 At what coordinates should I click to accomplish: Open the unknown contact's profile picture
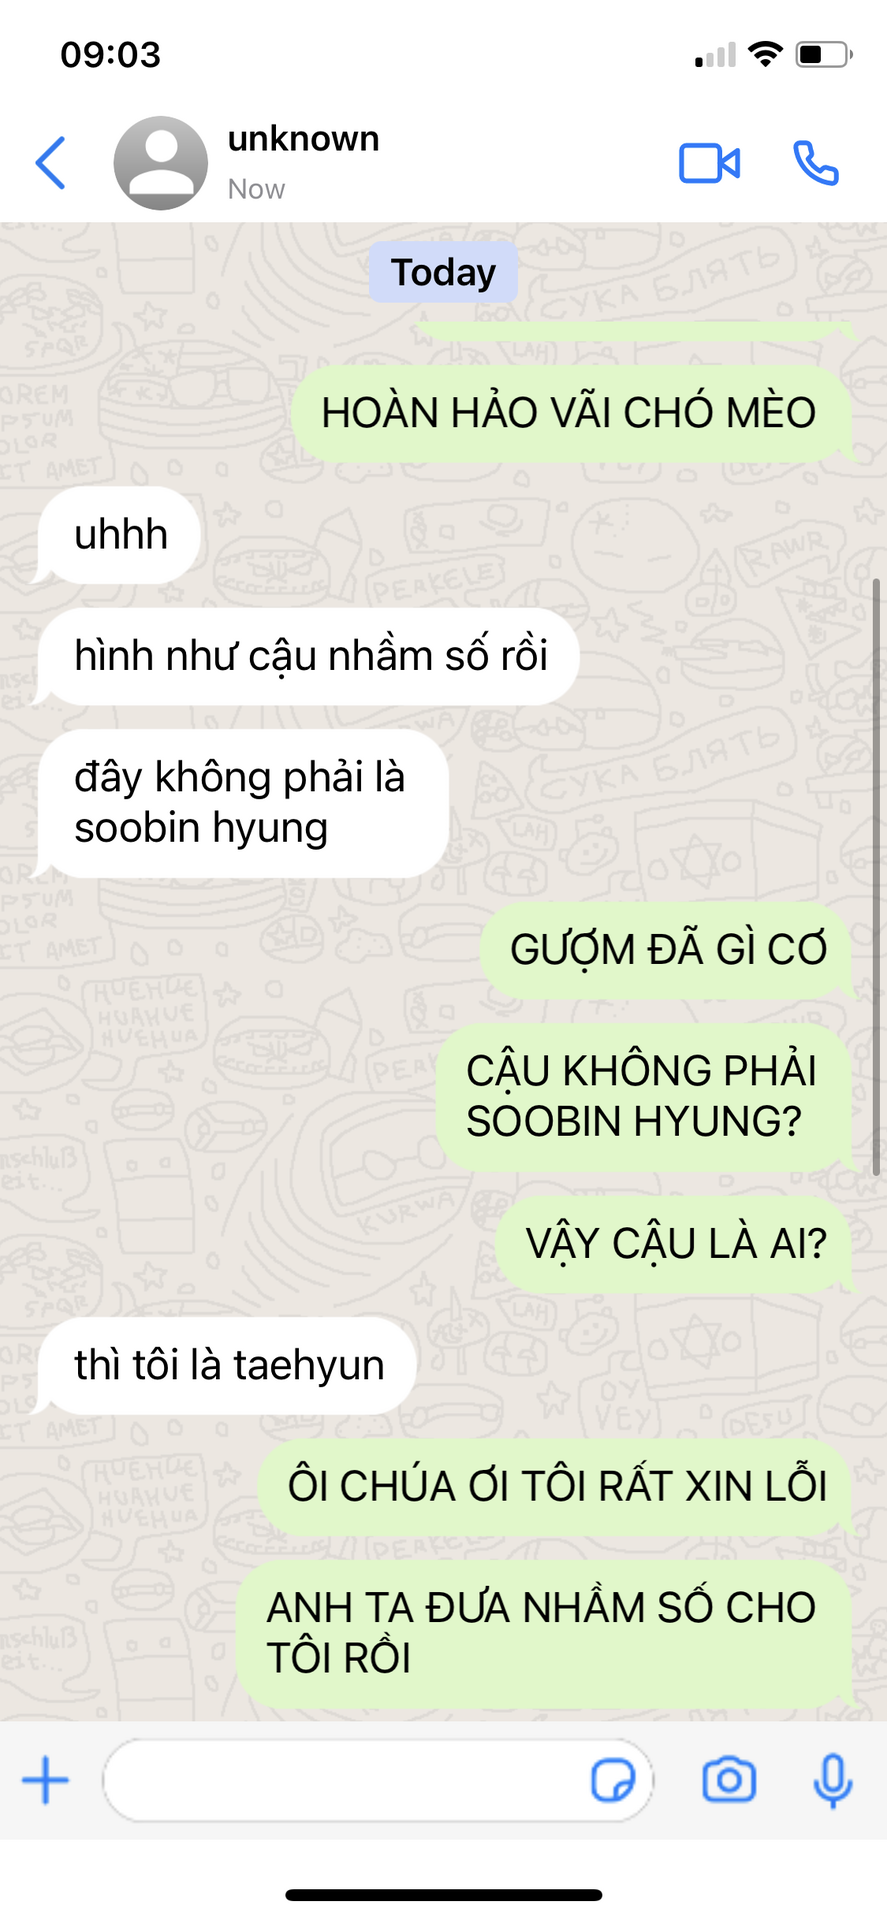point(160,163)
